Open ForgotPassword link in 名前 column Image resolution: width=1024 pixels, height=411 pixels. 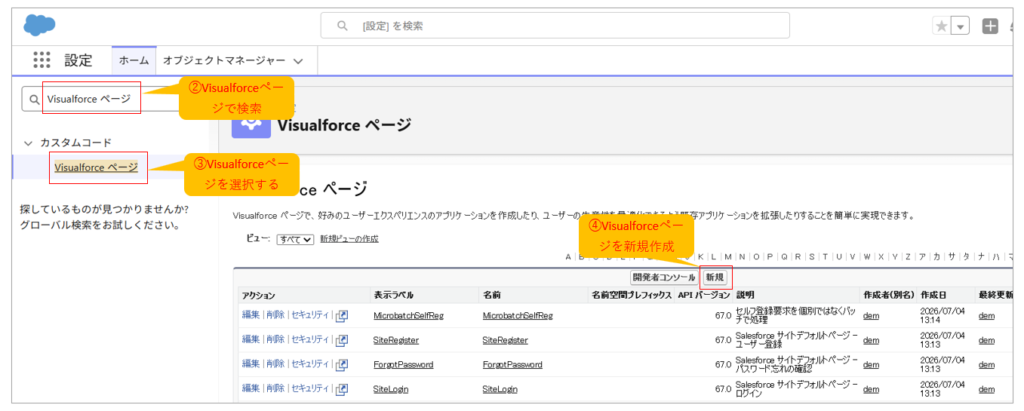(x=512, y=365)
